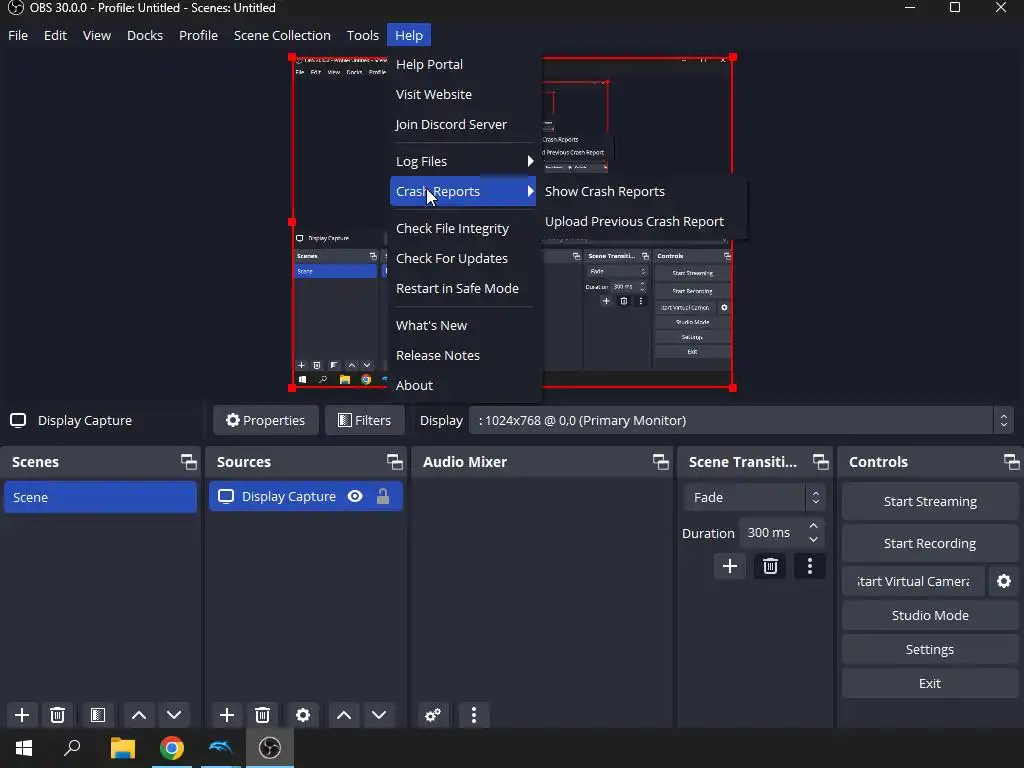Pop out the Sources dock
The width and height of the screenshot is (1024, 768).
pos(394,462)
